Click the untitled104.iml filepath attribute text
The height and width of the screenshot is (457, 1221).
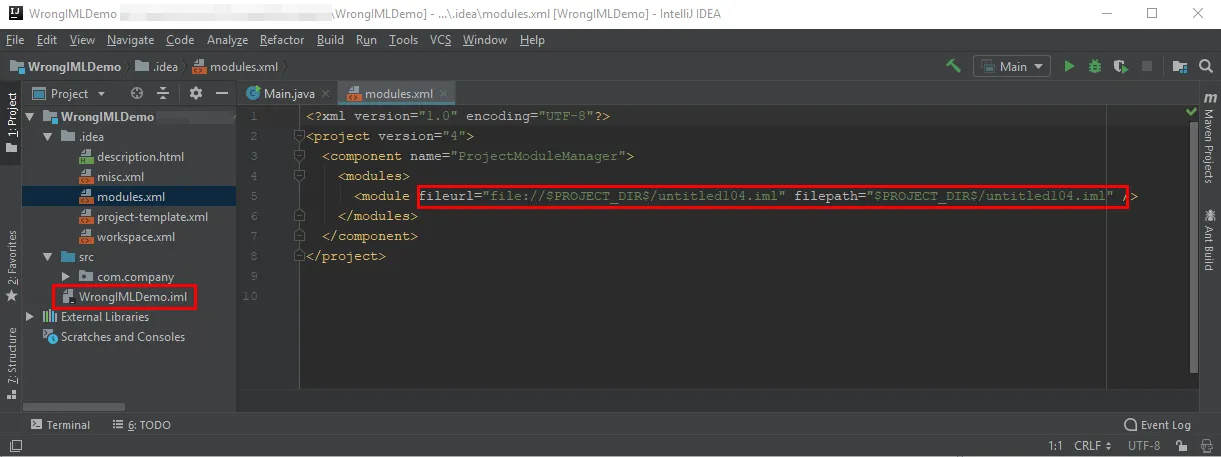point(954,196)
